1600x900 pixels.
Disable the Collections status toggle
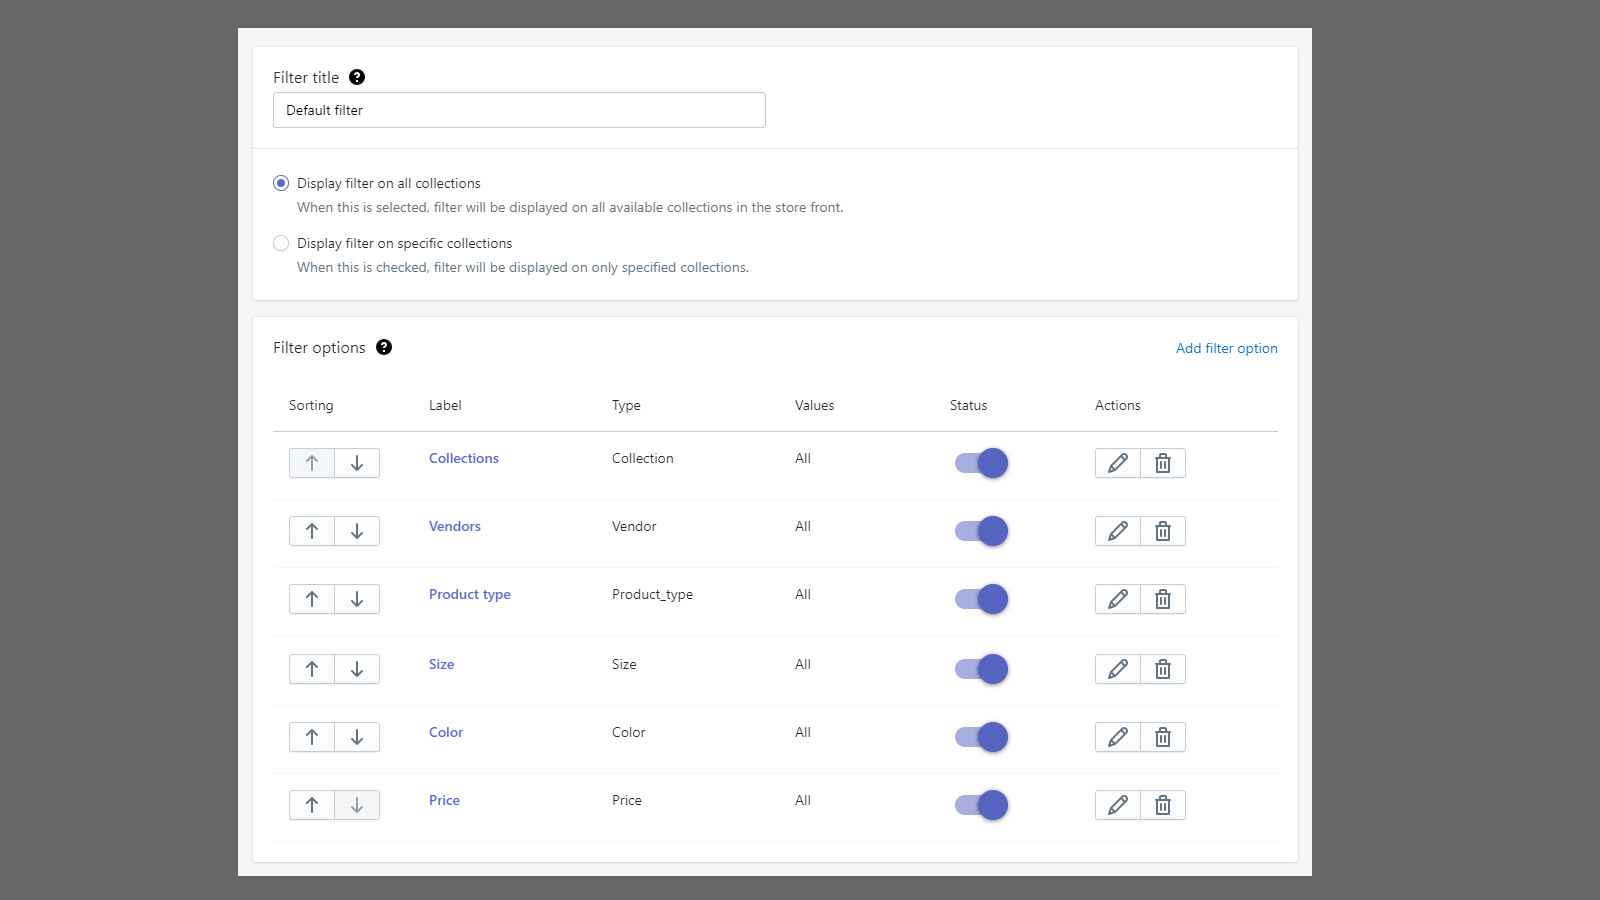click(980, 462)
